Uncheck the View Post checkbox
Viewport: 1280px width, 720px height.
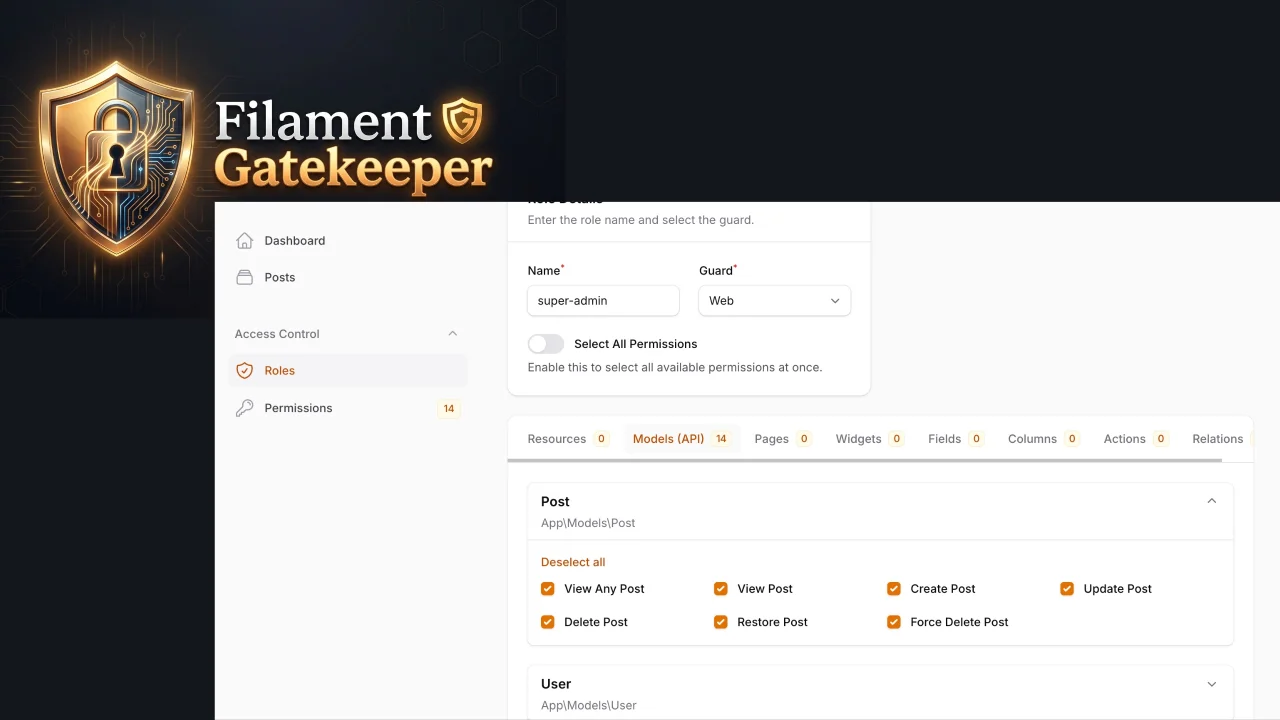[720, 589]
